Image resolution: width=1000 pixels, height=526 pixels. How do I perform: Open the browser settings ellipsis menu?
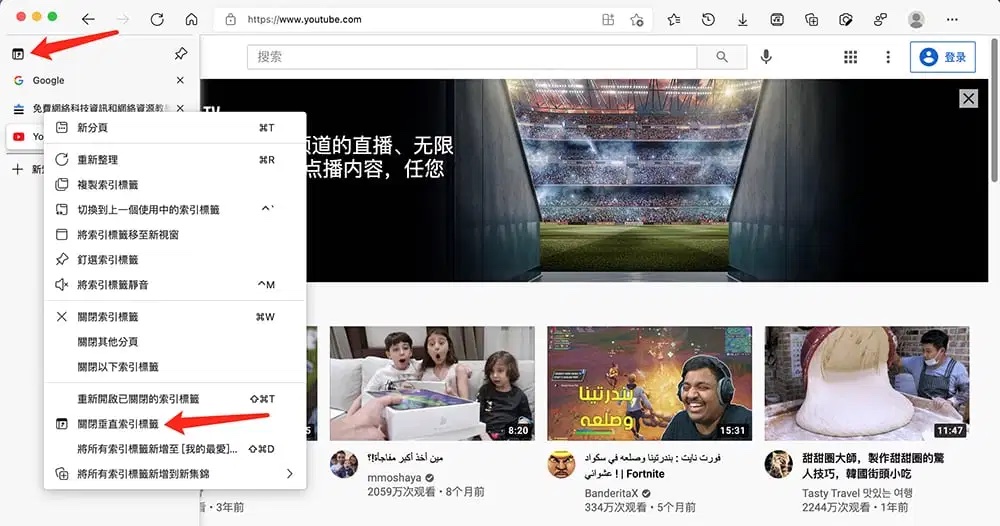pyautogui.click(x=952, y=20)
